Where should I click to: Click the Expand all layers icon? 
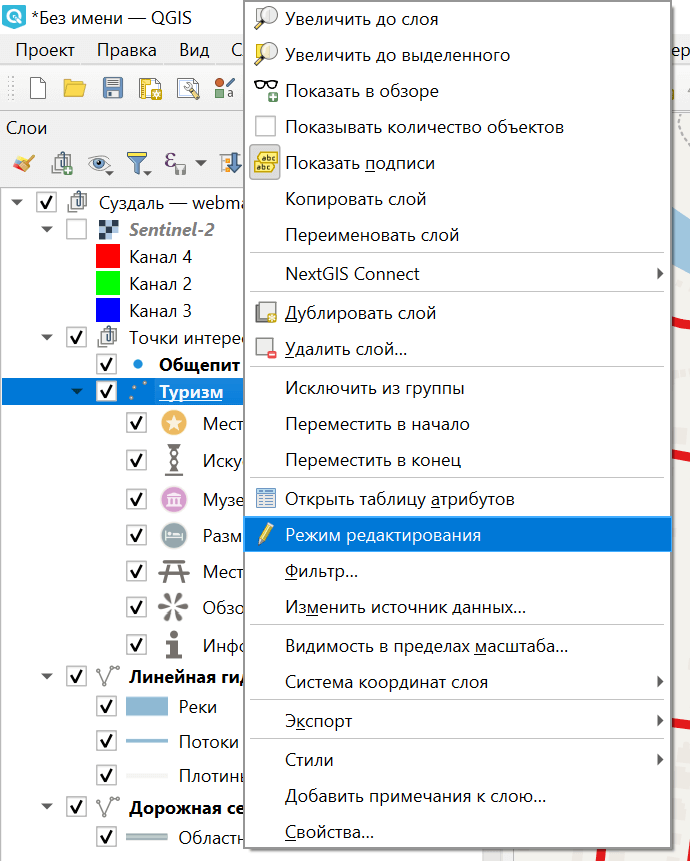[232, 163]
